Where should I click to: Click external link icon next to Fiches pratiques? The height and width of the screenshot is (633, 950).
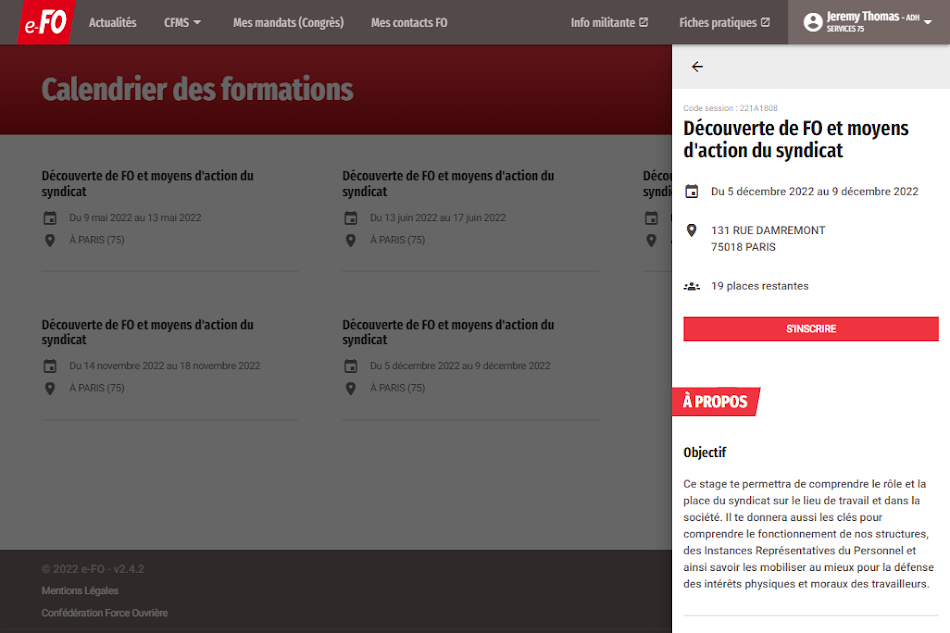[765, 22]
